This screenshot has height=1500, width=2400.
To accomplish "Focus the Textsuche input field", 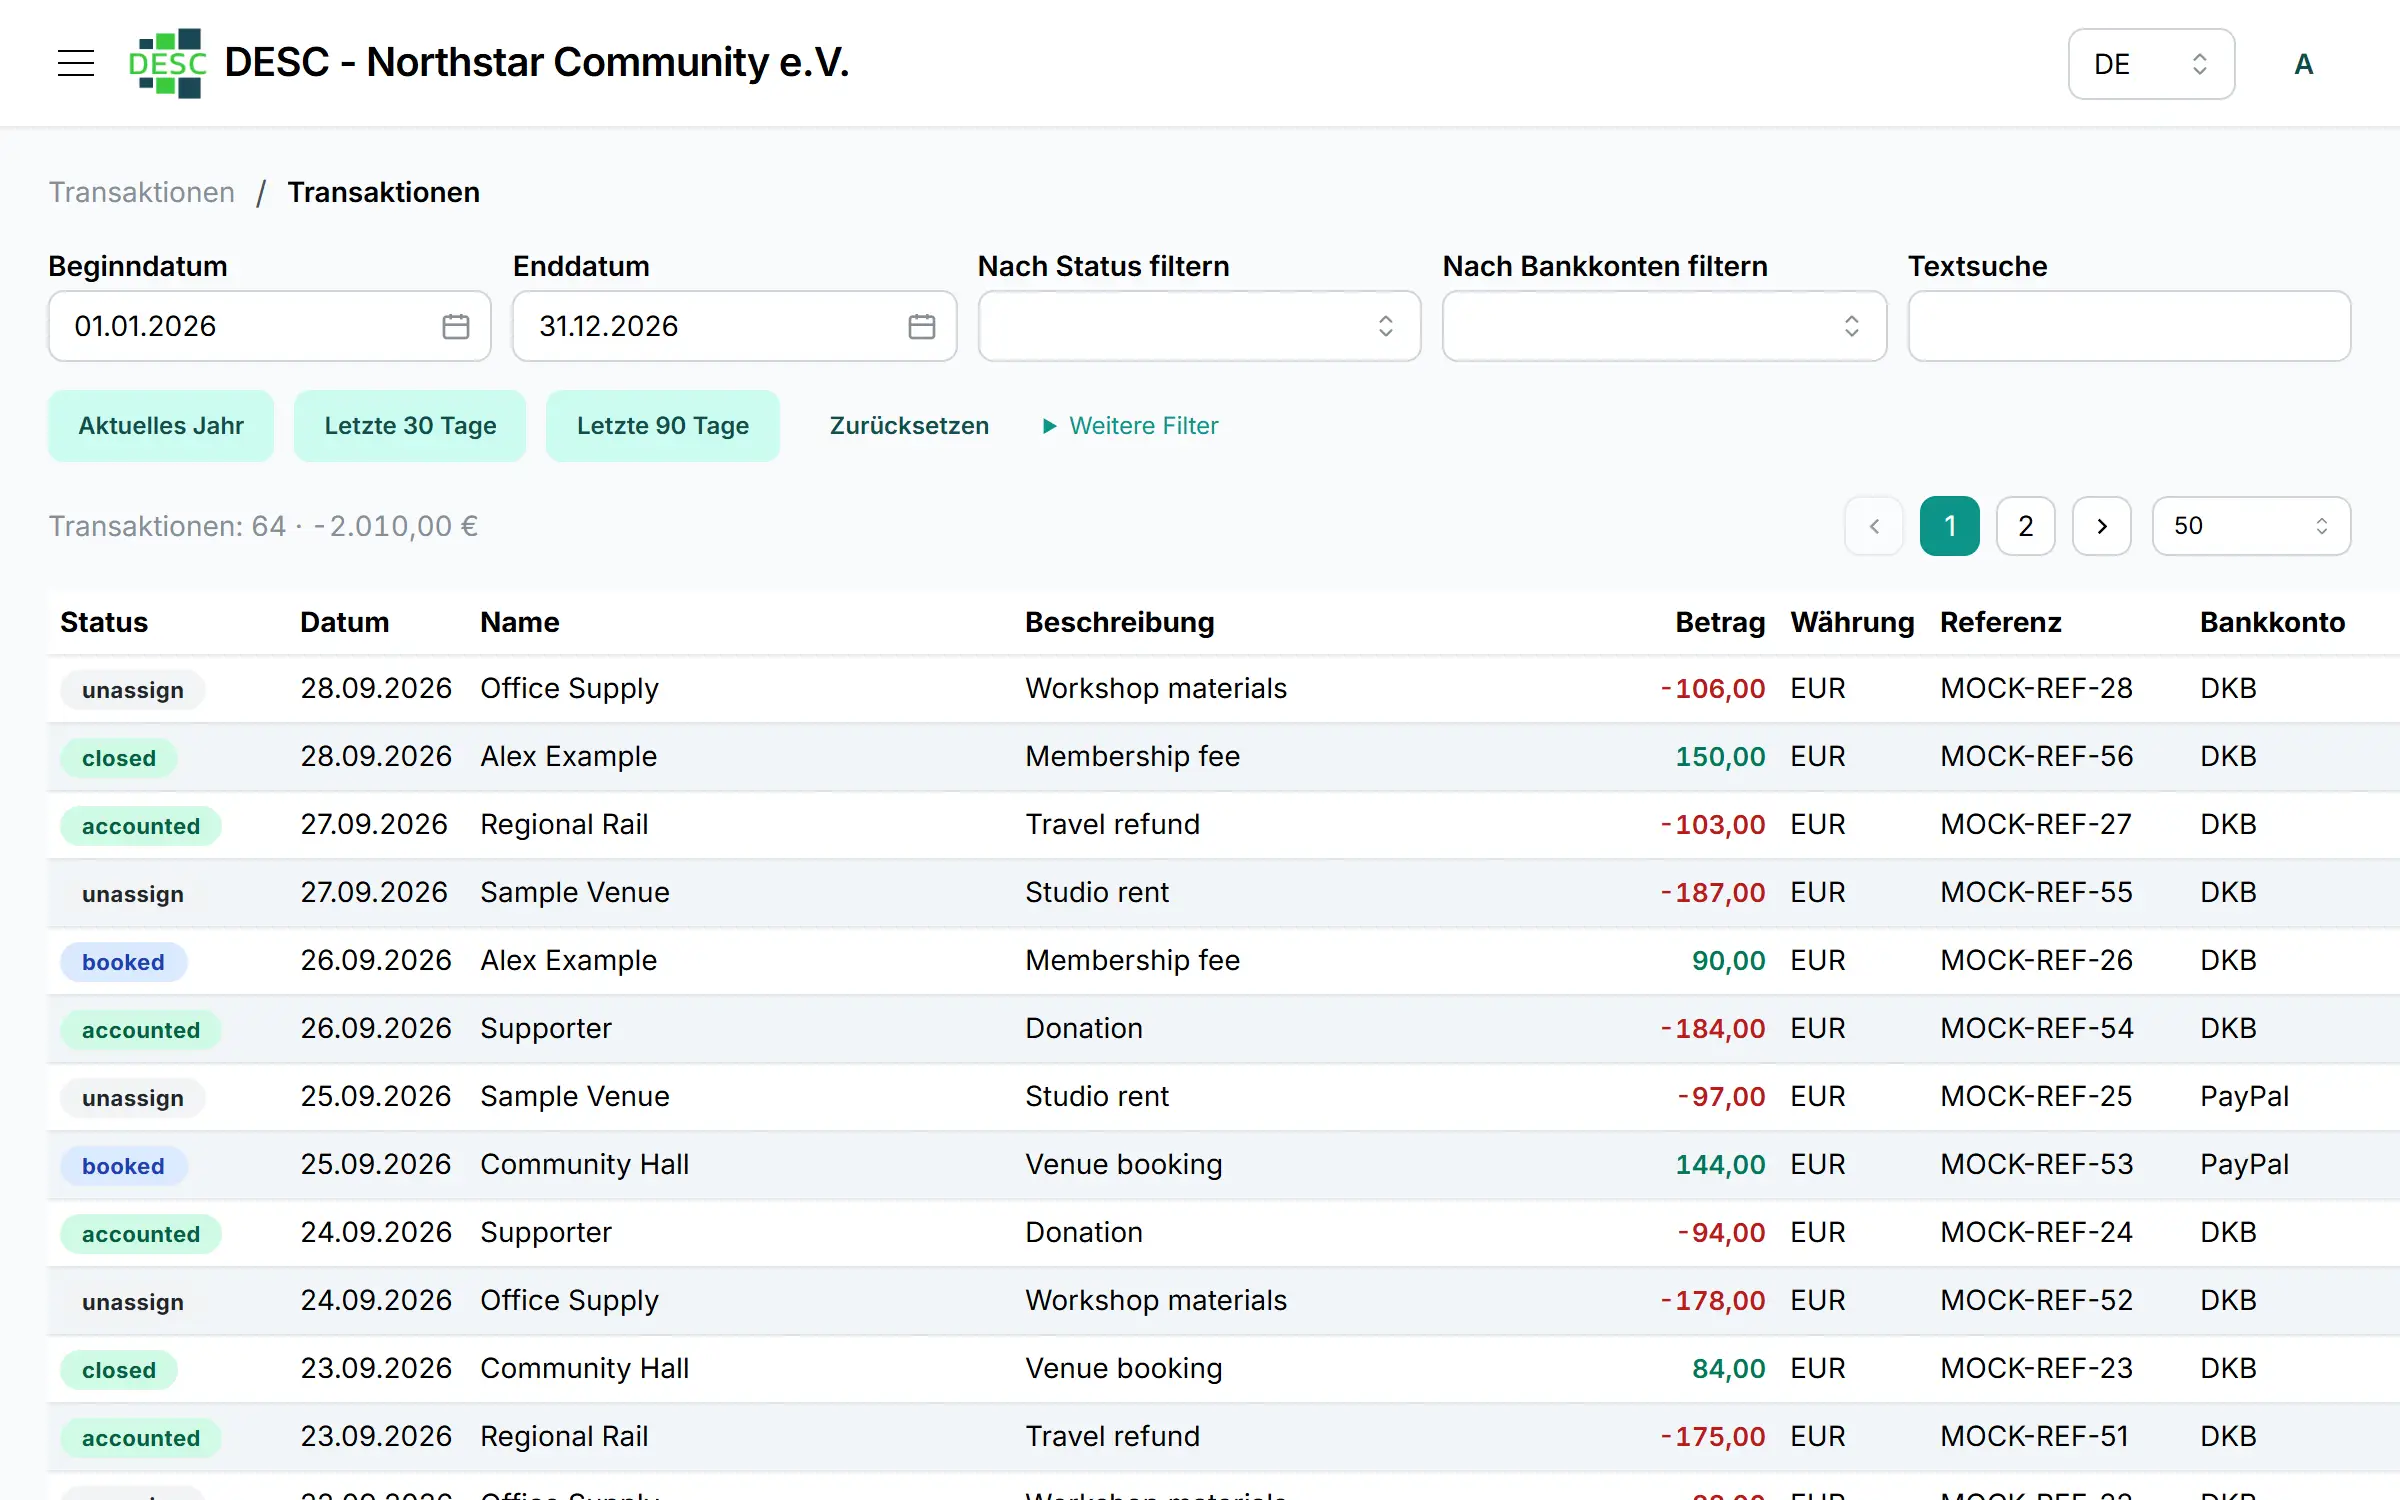I will tap(2129, 326).
